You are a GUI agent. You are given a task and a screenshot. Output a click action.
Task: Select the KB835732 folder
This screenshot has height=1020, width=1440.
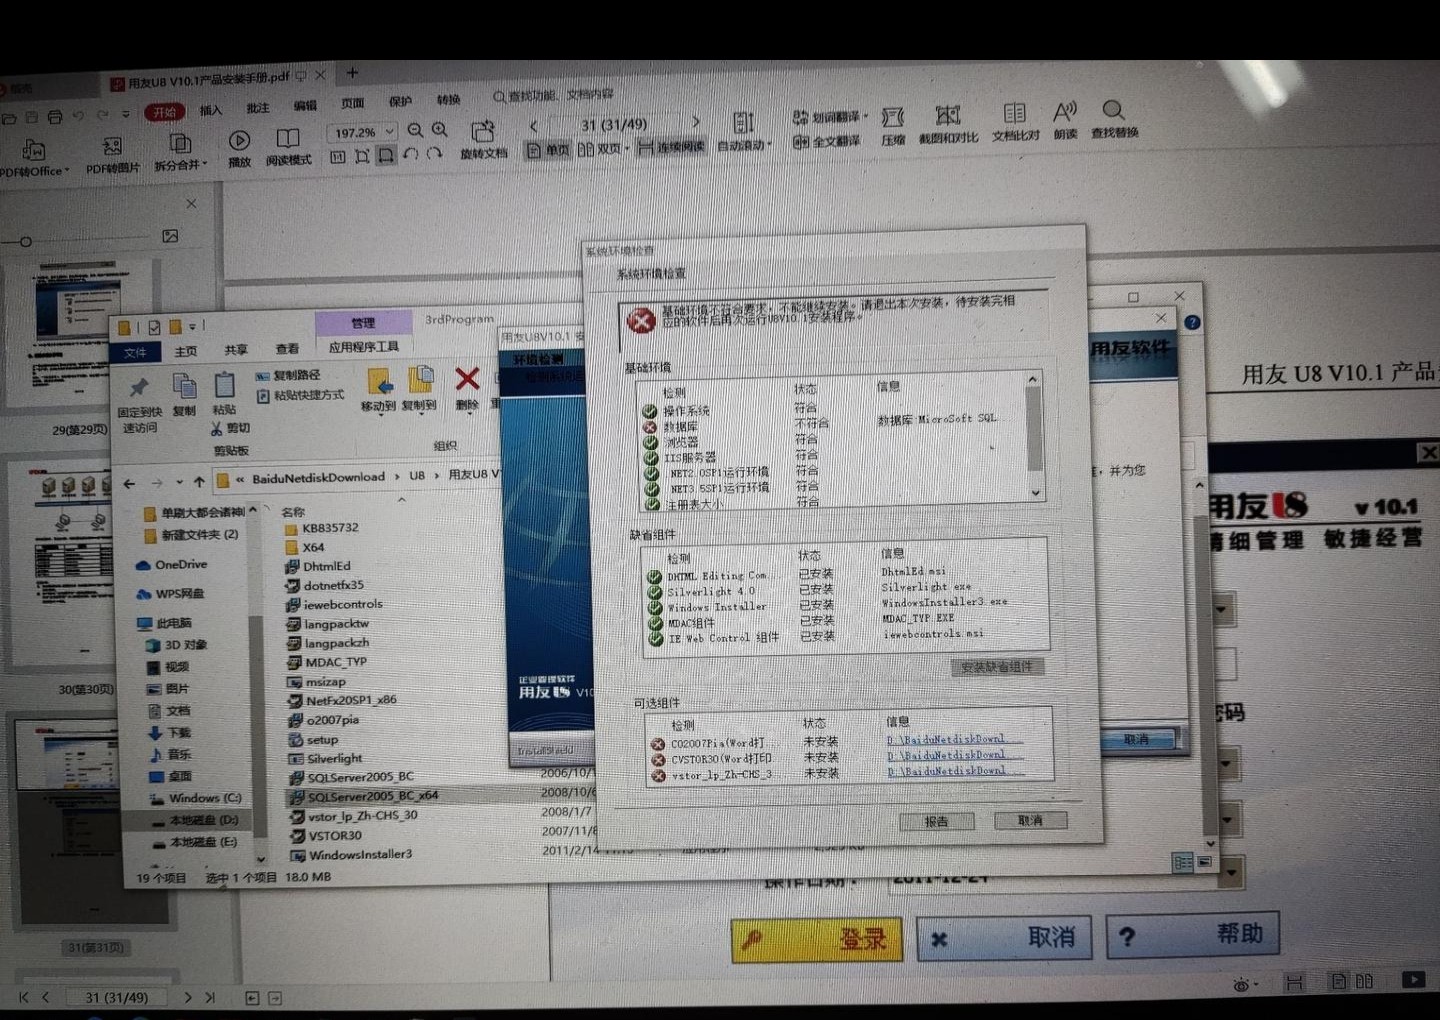click(x=321, y=528)
